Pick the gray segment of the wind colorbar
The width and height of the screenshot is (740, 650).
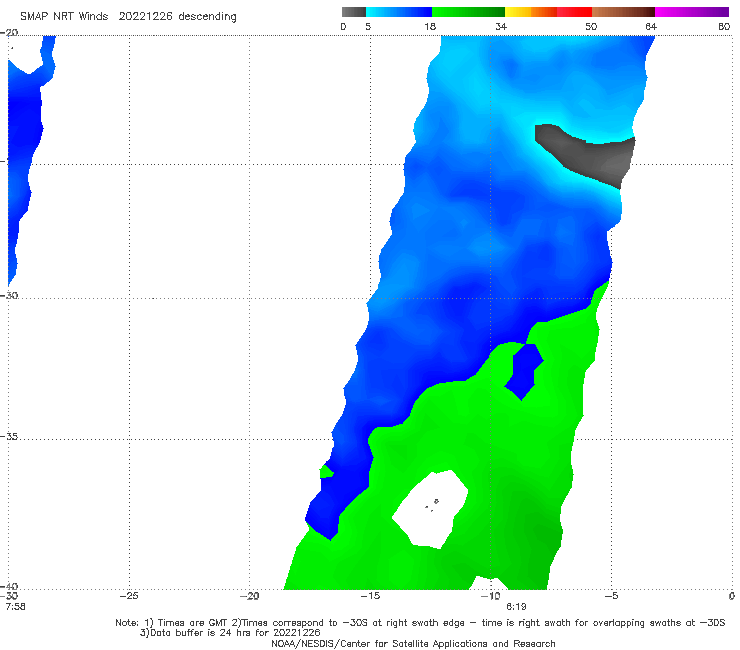(x=353, y=12)
